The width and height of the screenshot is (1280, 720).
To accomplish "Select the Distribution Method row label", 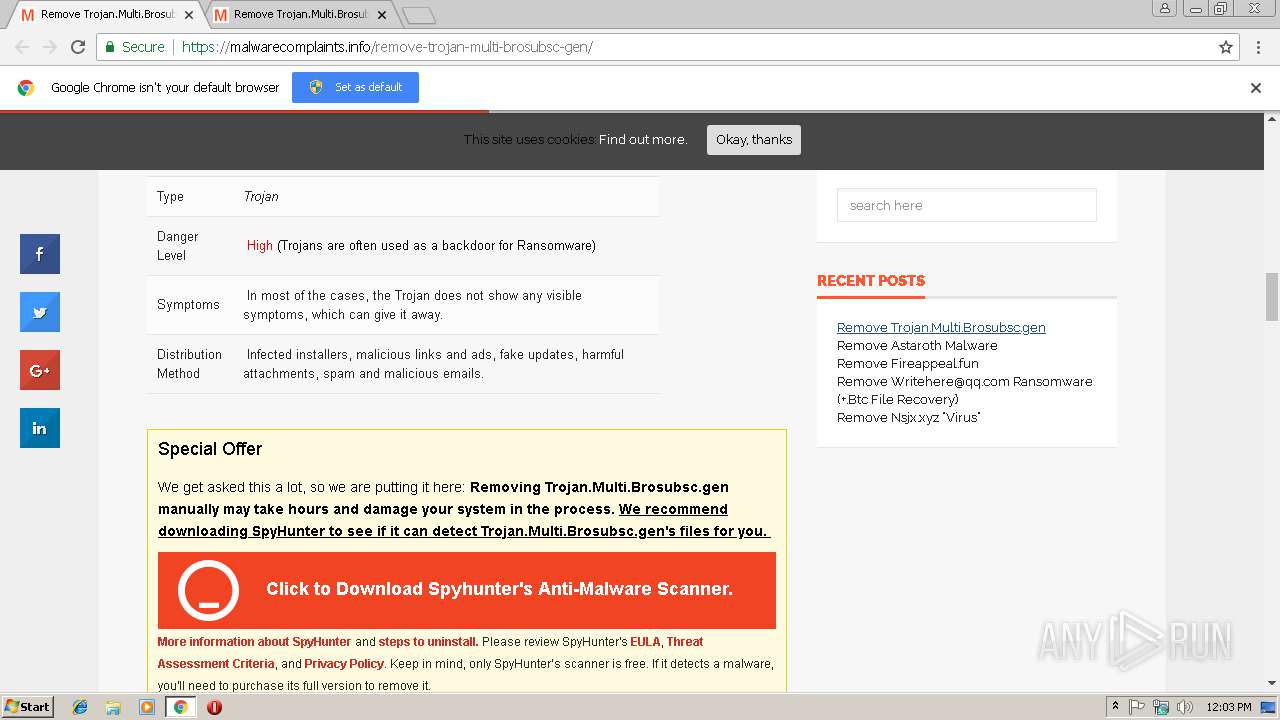I will point(189,364).
